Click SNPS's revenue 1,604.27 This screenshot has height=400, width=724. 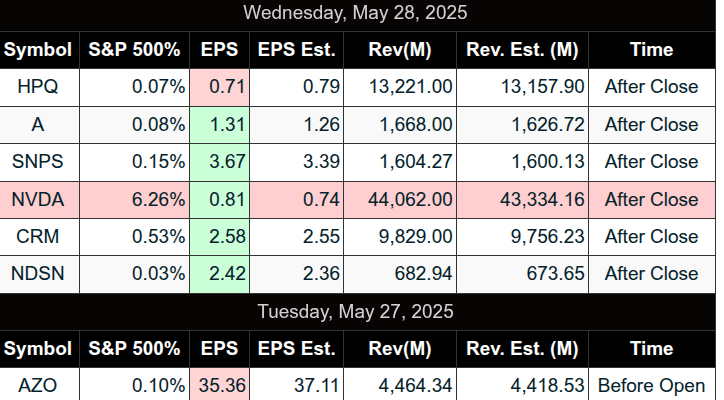(400, 162)
